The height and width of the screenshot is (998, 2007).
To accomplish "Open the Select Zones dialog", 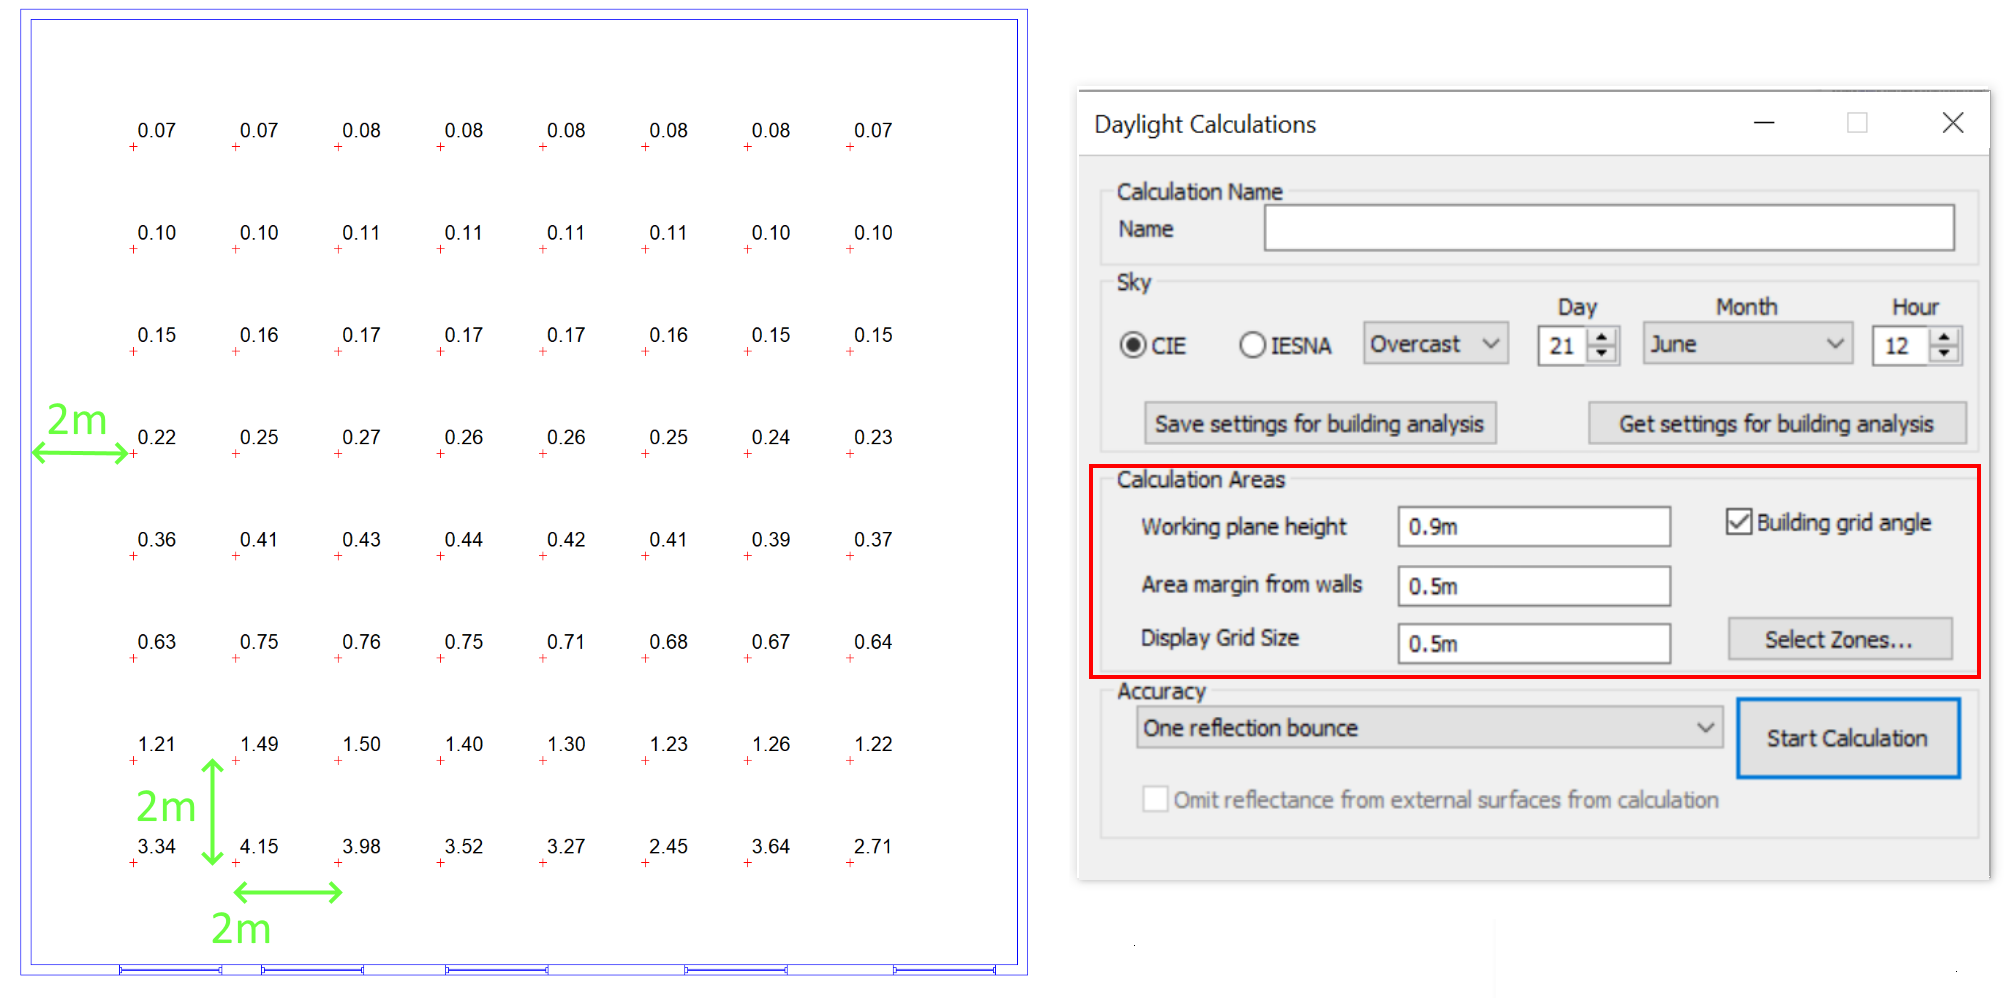I will click(x=1840, y=640).
